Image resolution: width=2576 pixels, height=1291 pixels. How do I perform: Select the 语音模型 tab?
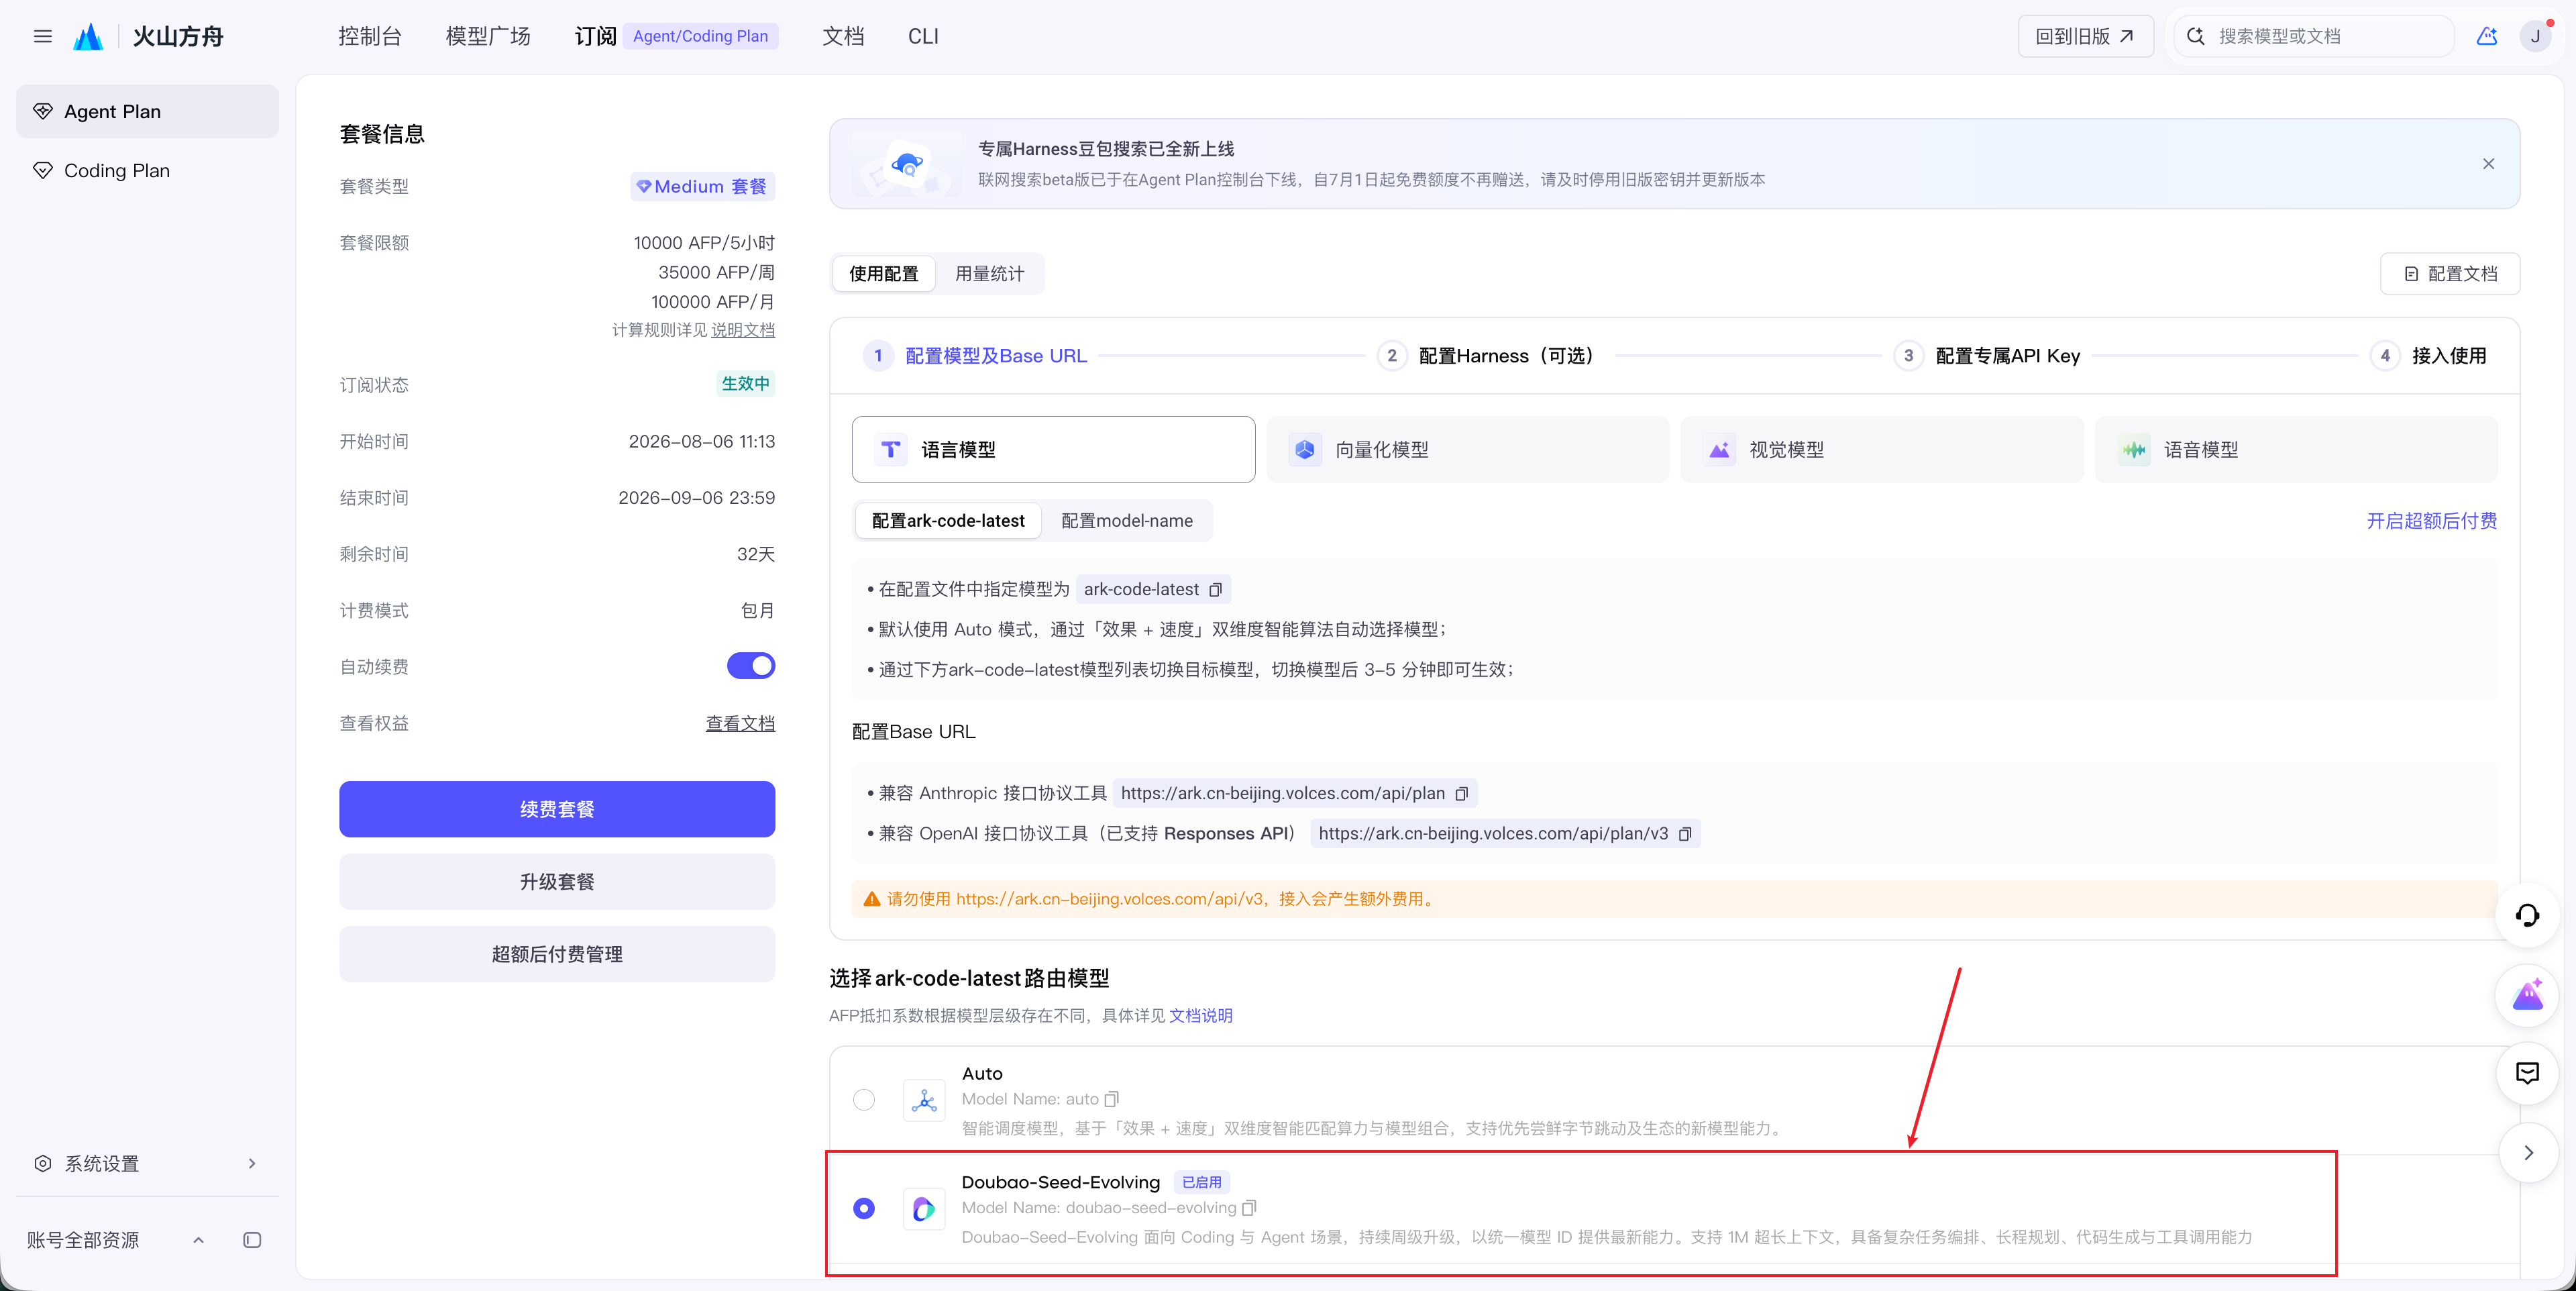2296,450
